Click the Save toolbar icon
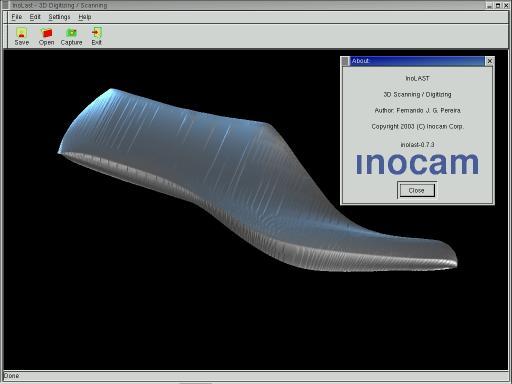The height and width of the screenshot is (384, 512). pos(22,36)
